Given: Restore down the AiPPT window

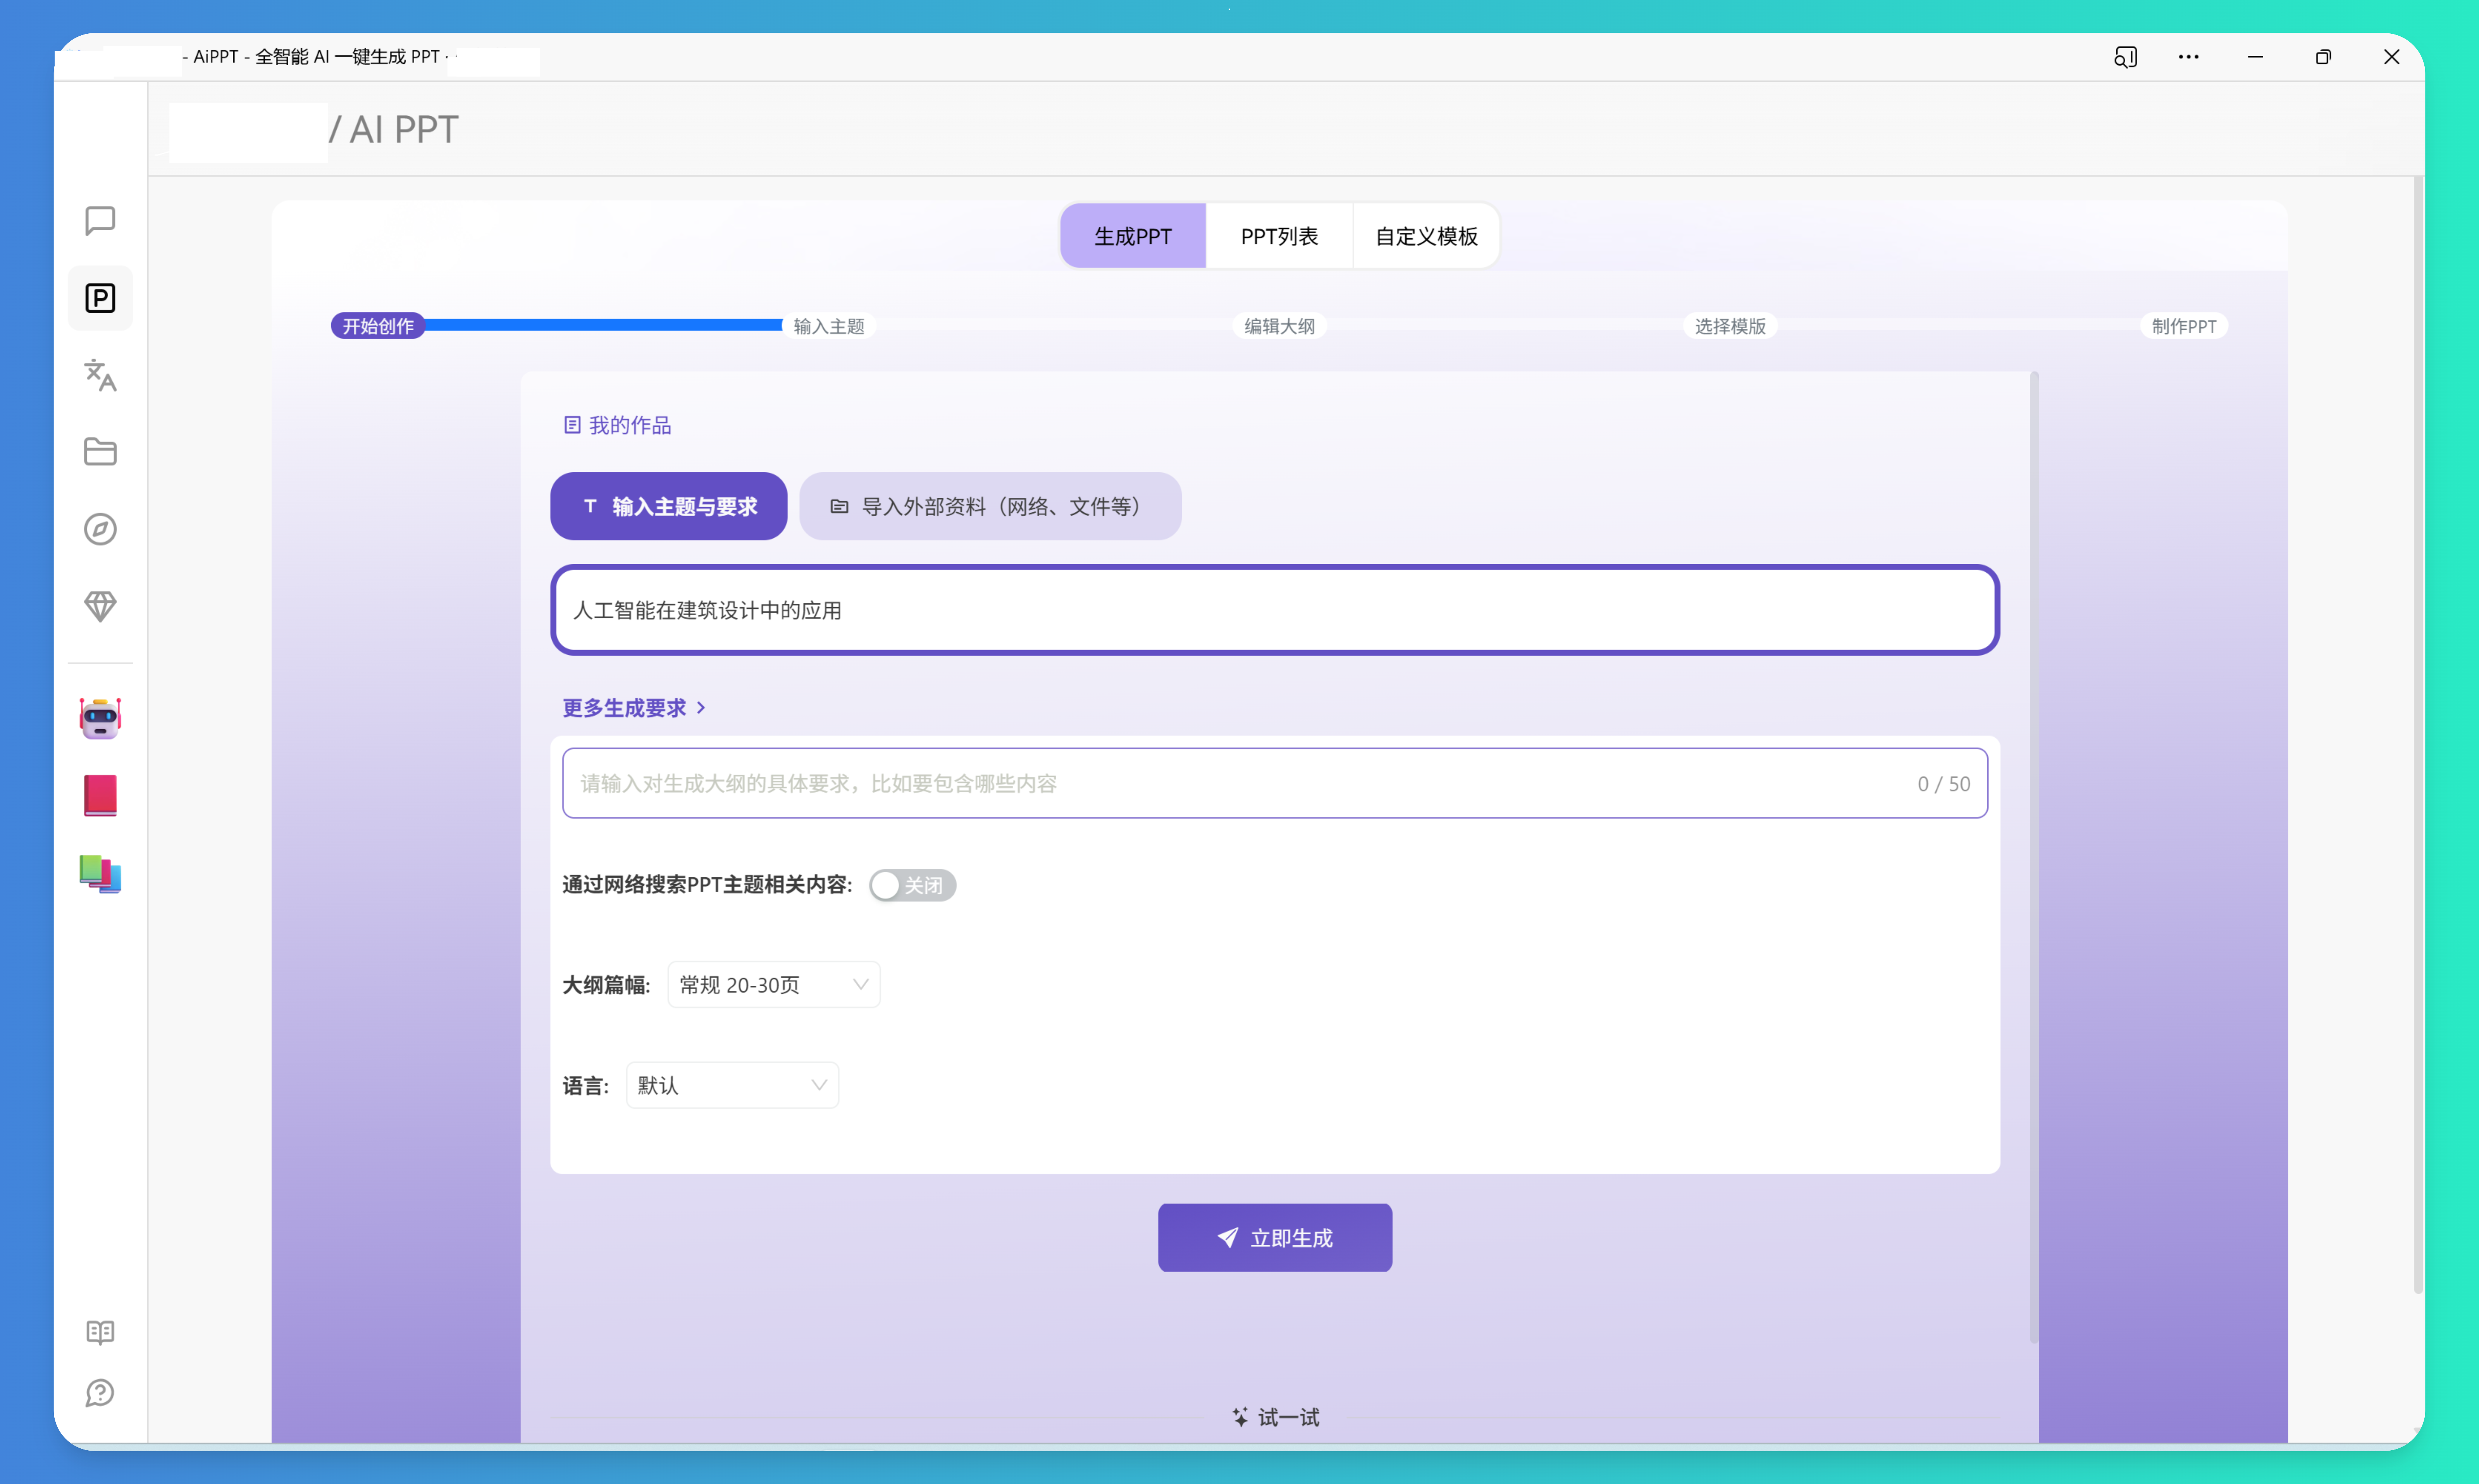Looking at the screenshot, I should (x=2323, y=57).
